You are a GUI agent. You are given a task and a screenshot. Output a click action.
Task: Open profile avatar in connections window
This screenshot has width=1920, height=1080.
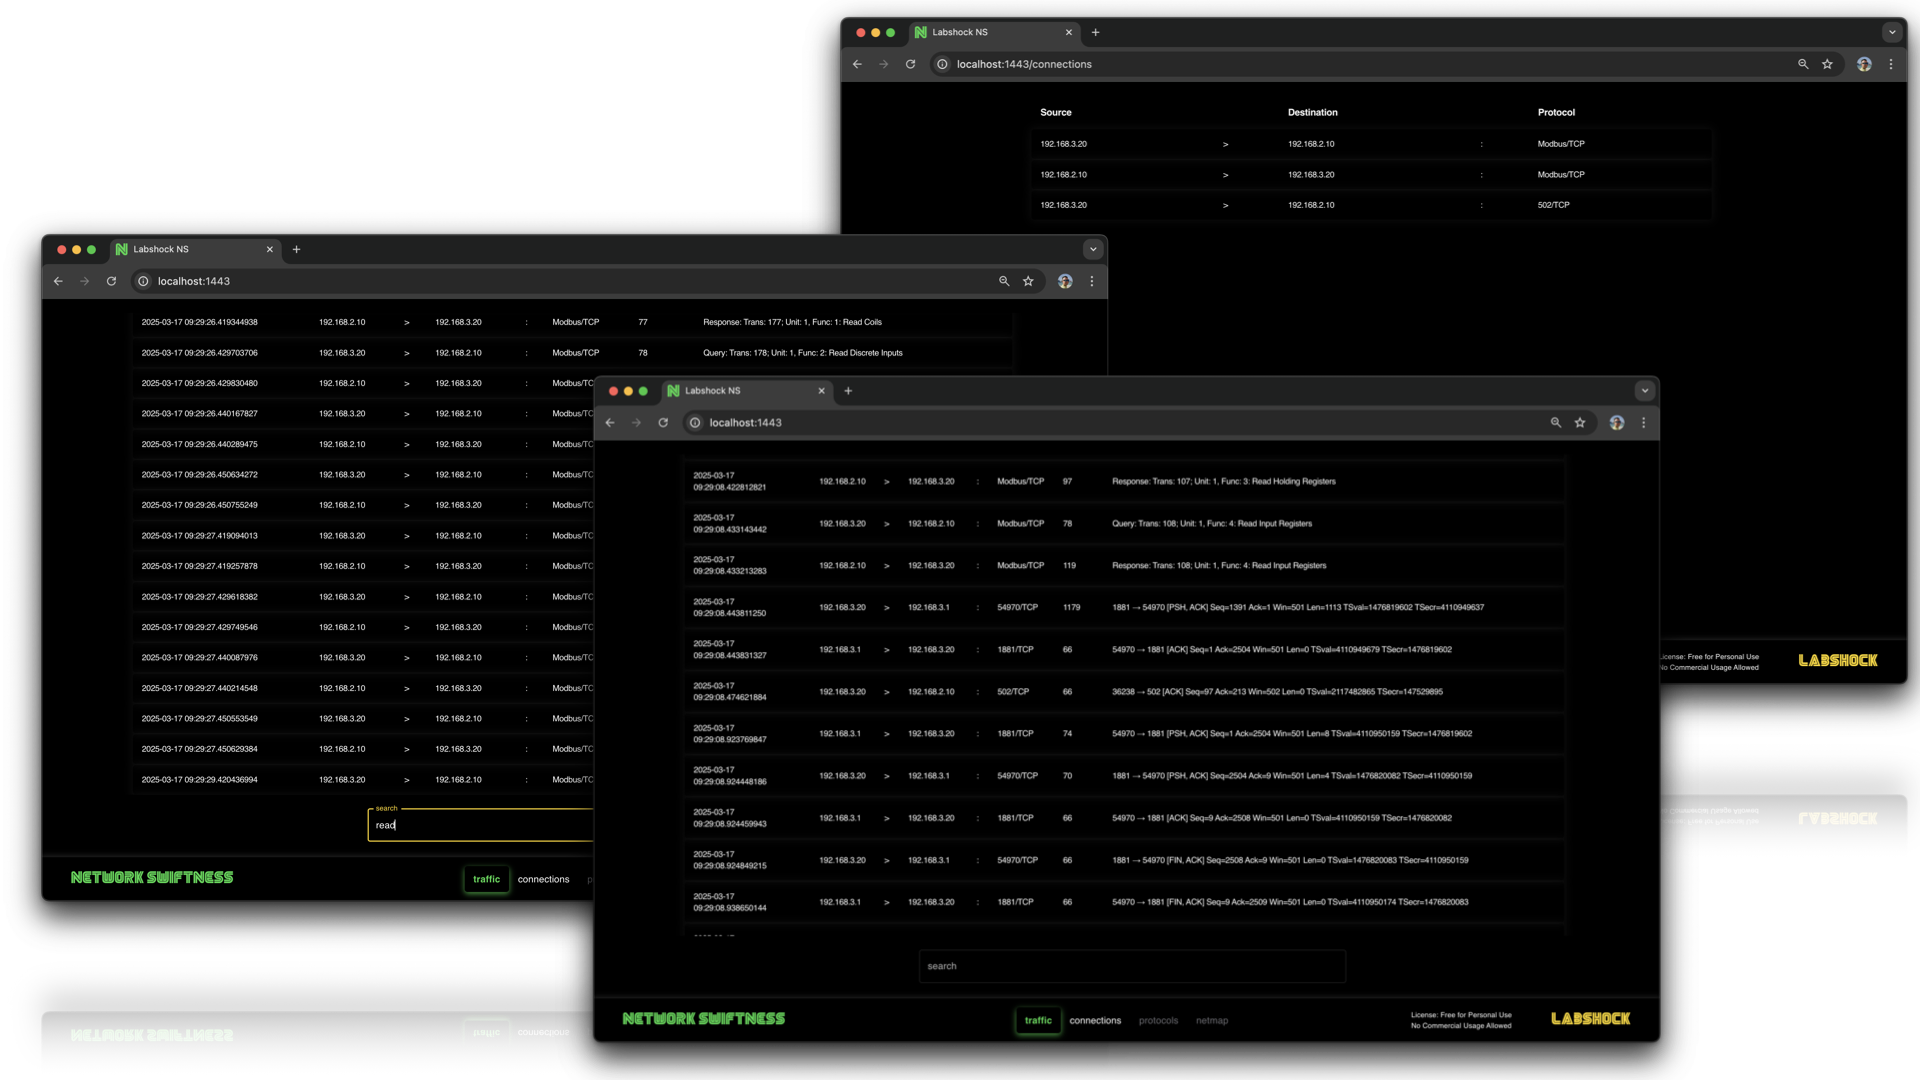click(1864, 64)
